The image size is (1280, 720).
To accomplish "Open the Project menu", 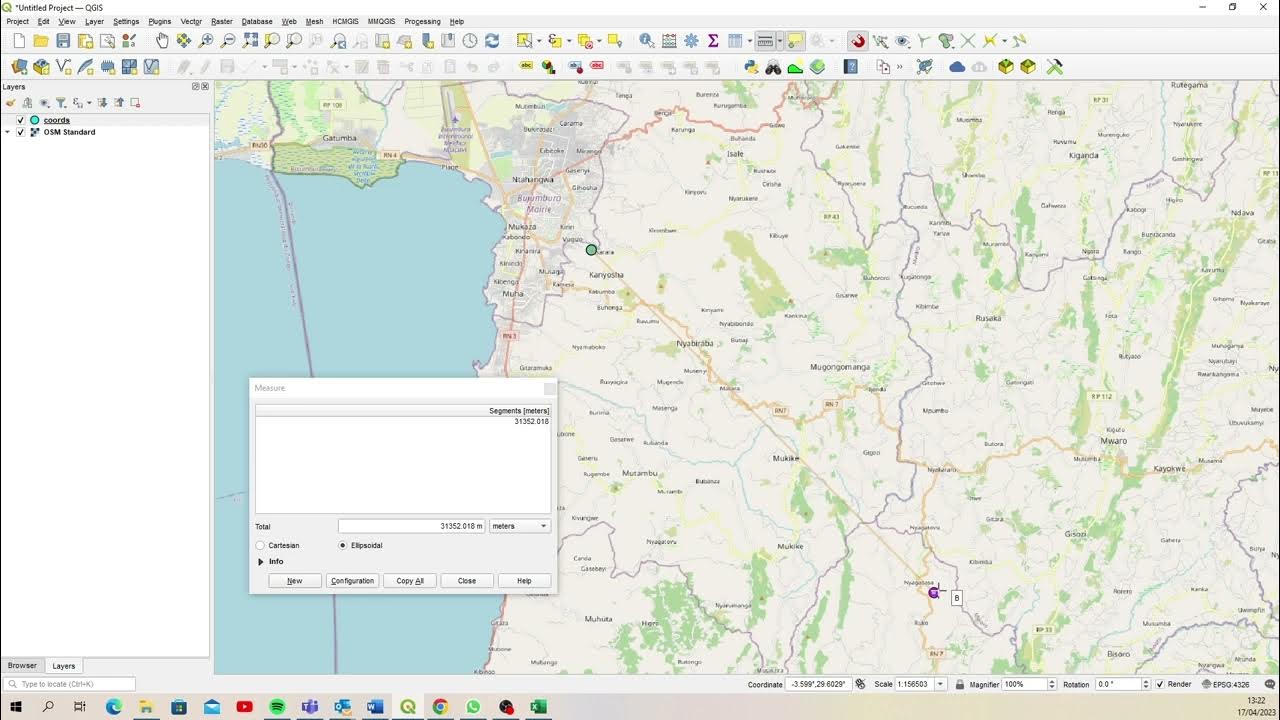I will tap(18, 21).
